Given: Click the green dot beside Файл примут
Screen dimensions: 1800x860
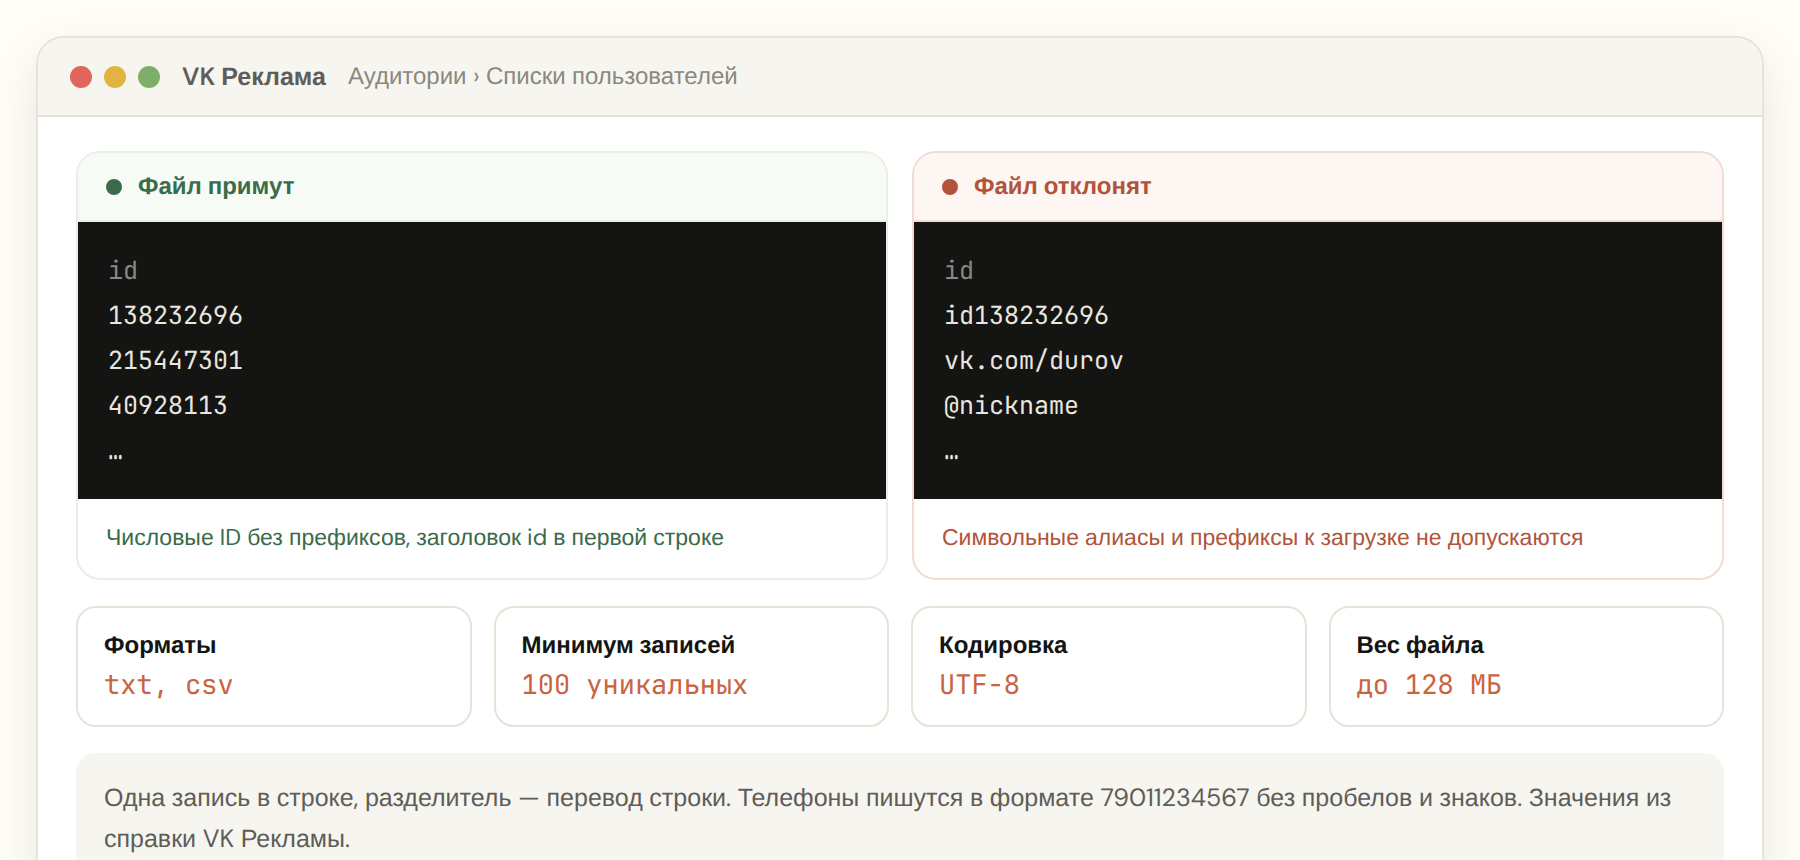Looking at the screenshot, I should coord(114,187).
